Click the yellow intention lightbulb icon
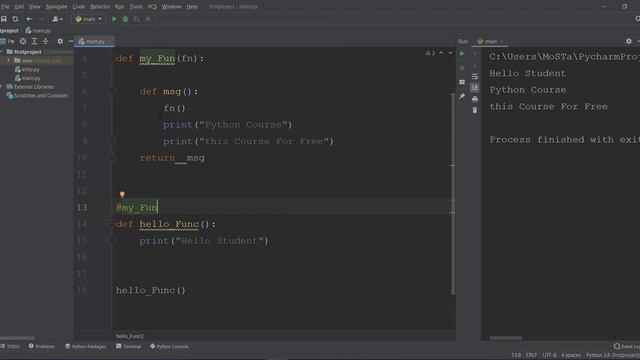 click(x=122, y=195)
